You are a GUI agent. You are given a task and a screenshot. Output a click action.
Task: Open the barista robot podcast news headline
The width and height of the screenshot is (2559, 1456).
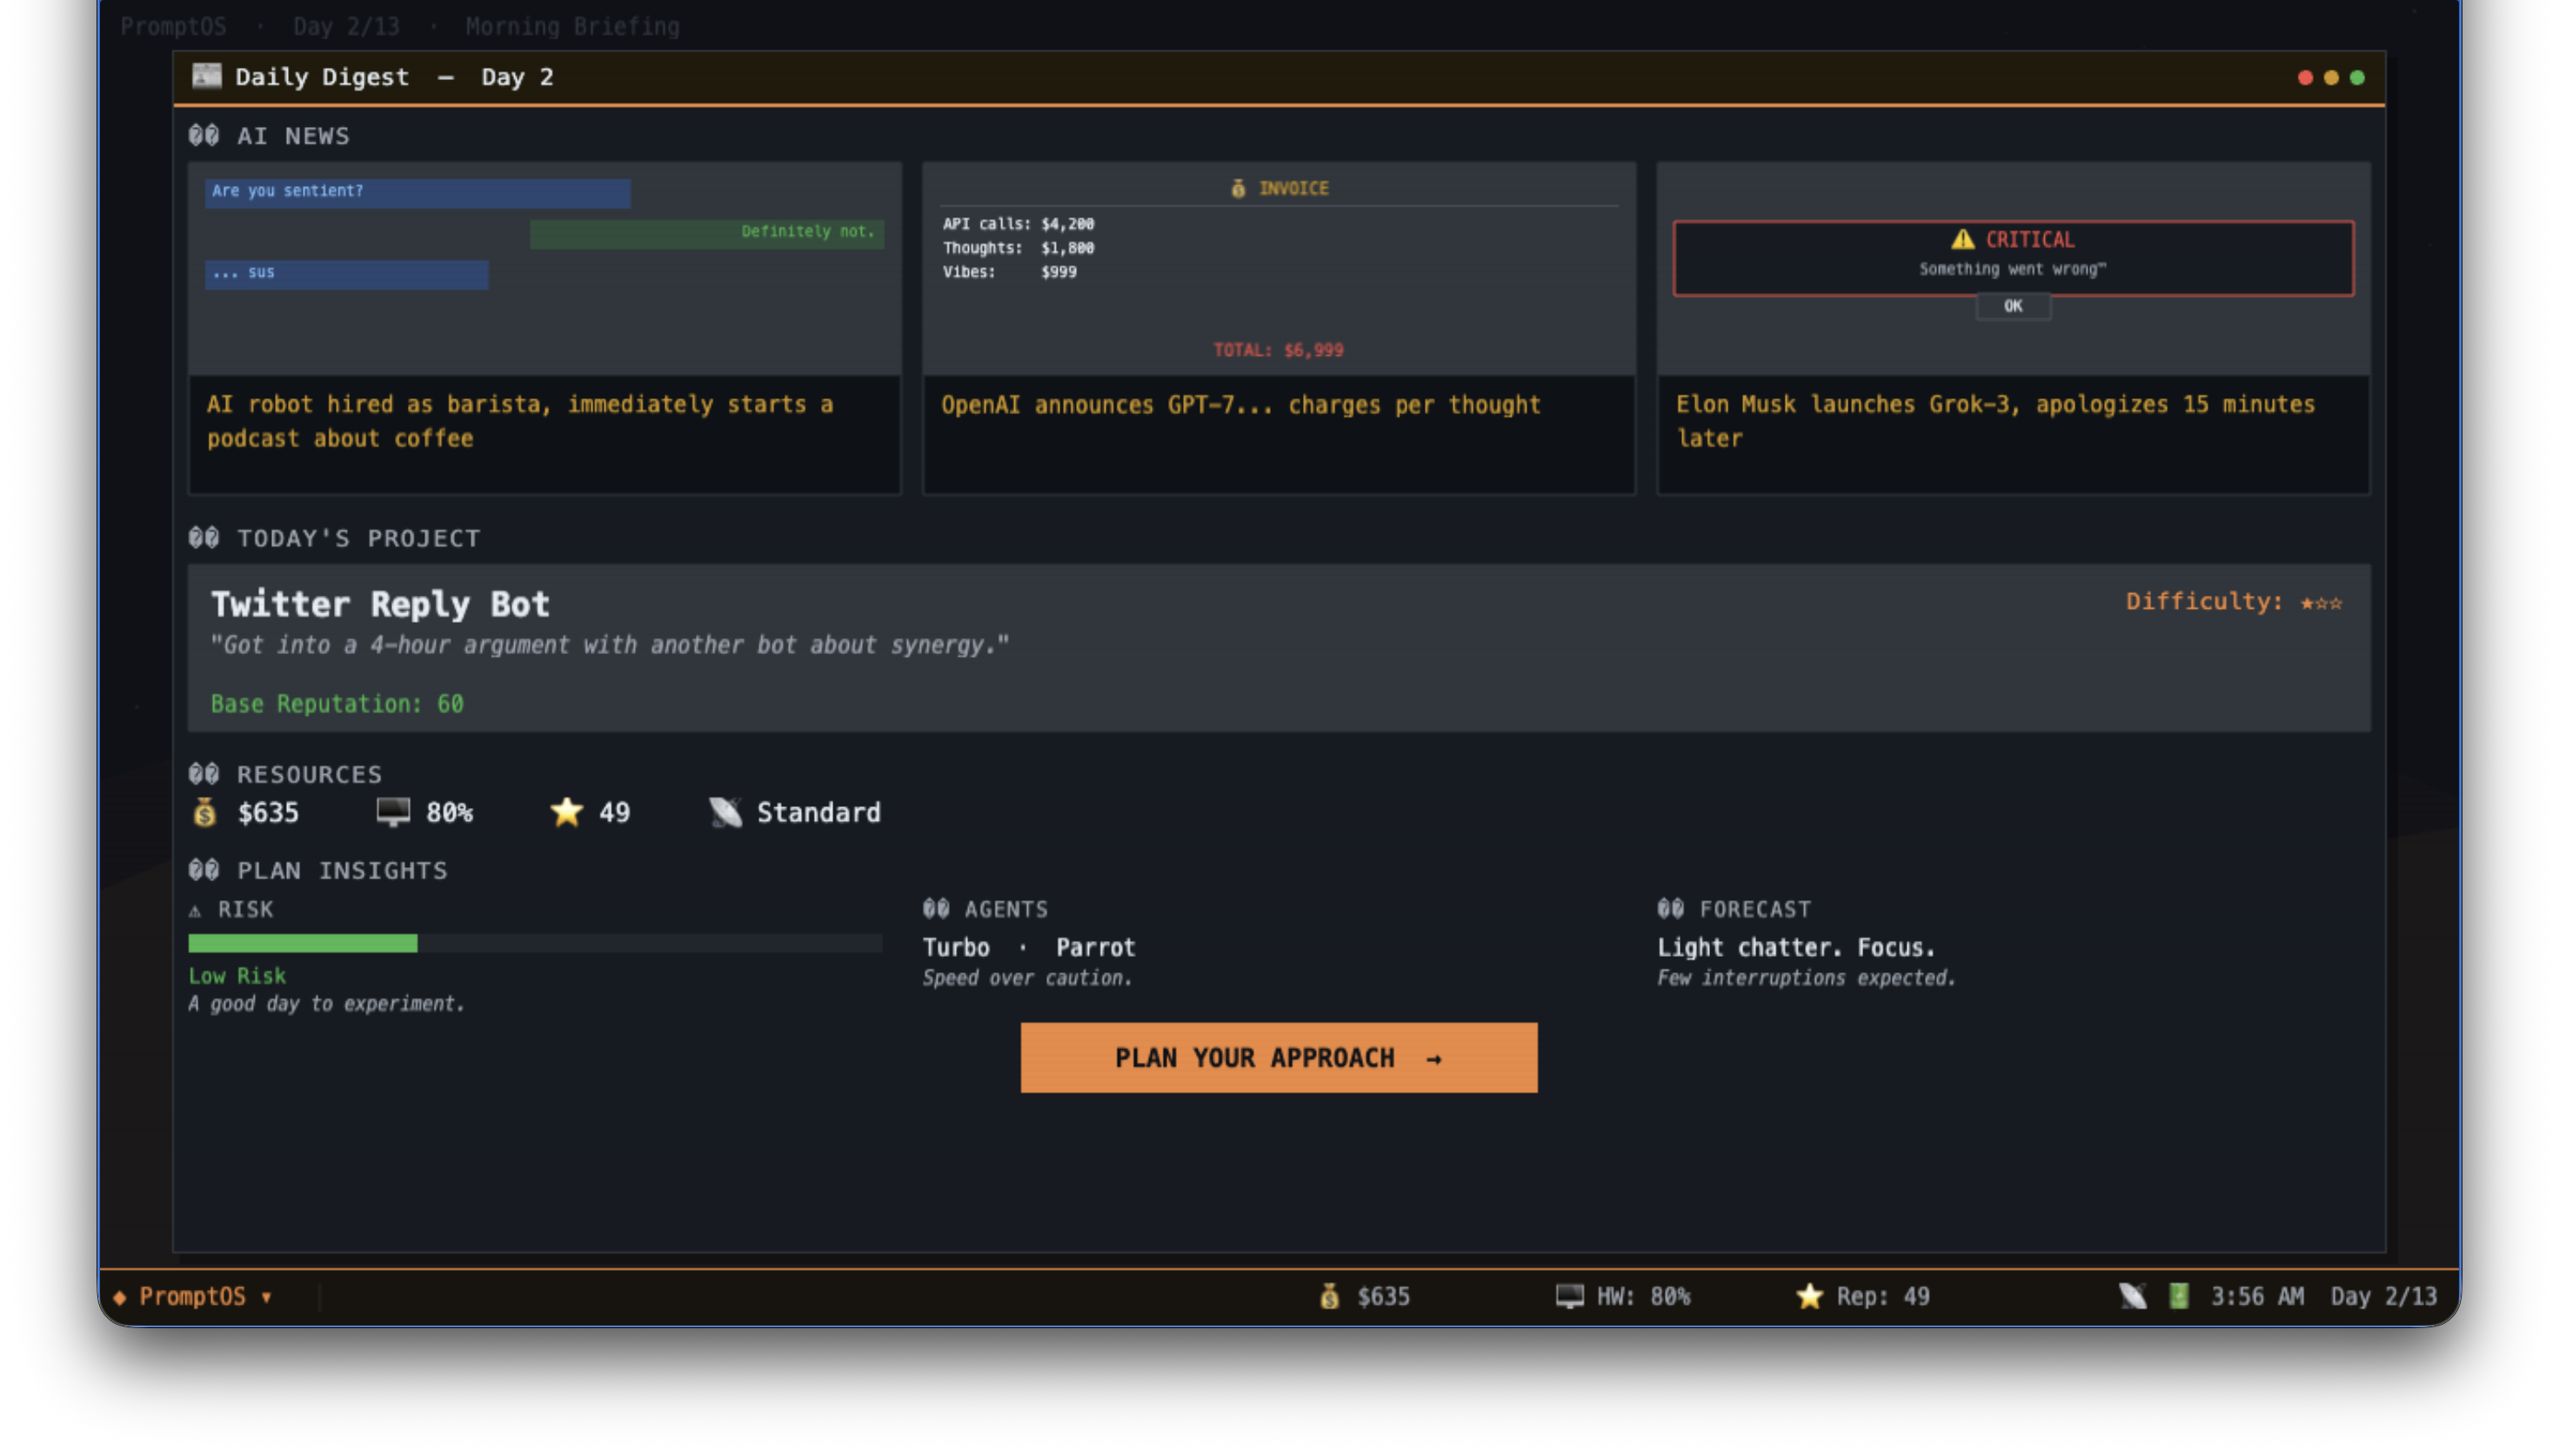(x=519, y=421)
